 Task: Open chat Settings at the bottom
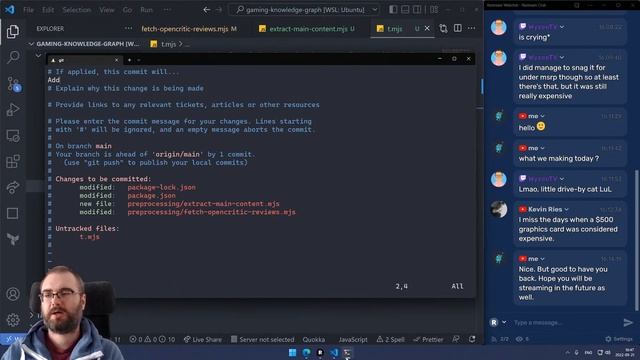click(x=619, y=339)
